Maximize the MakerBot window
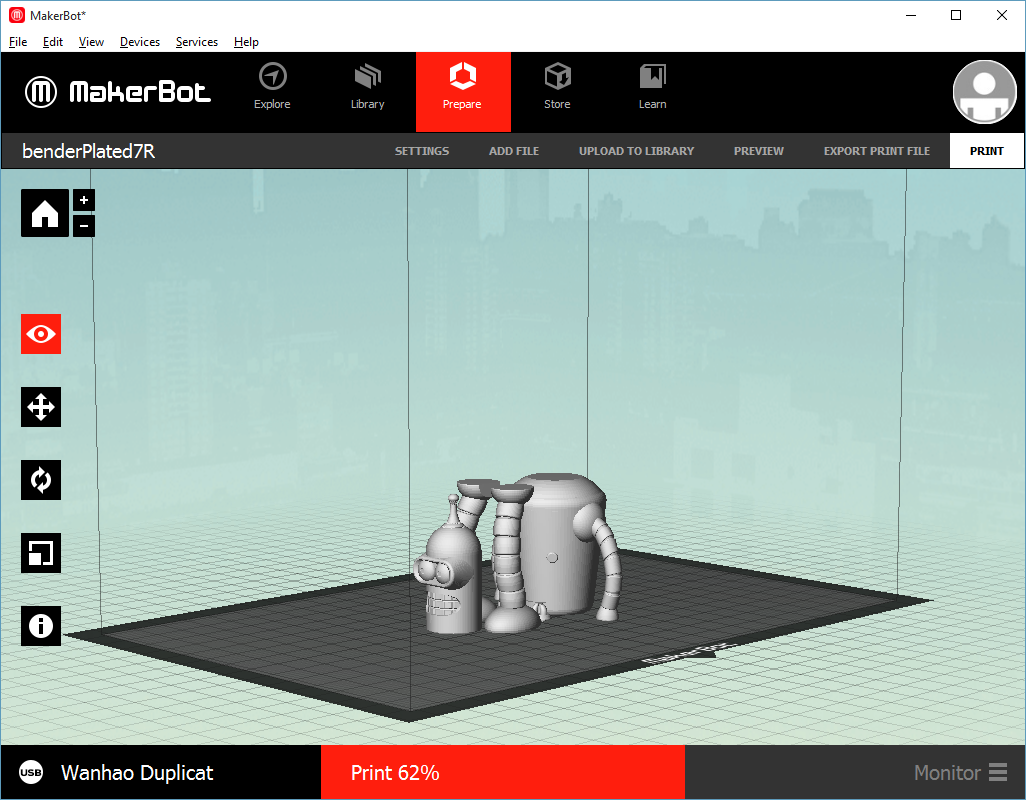This screenshot has width=1026, height=800. point(956,15)
